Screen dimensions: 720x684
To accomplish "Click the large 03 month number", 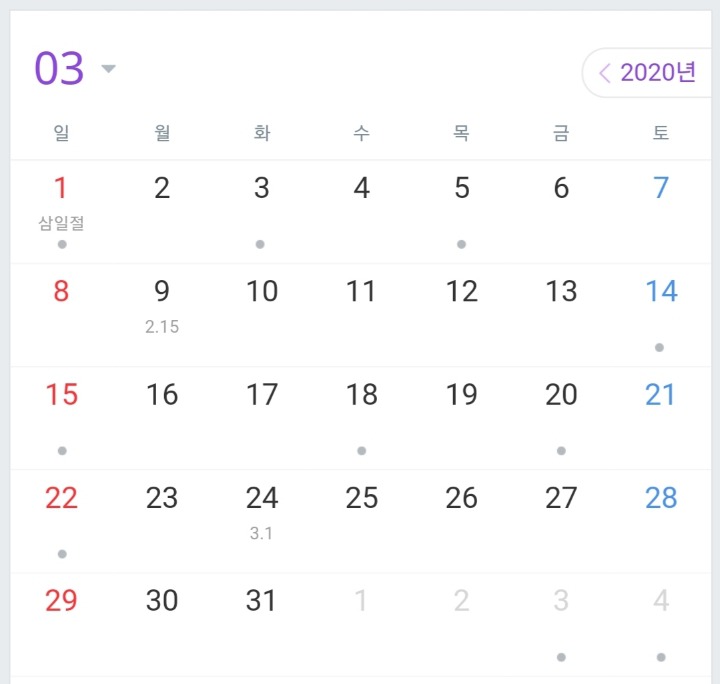I will 60,68.
